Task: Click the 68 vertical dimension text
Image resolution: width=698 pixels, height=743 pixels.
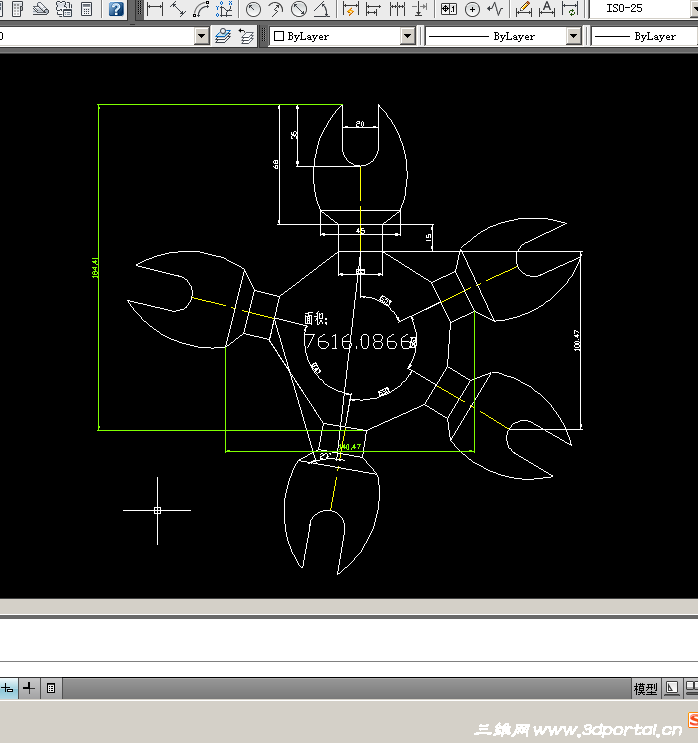Action: pyautogui.click(x=276, y=164)
